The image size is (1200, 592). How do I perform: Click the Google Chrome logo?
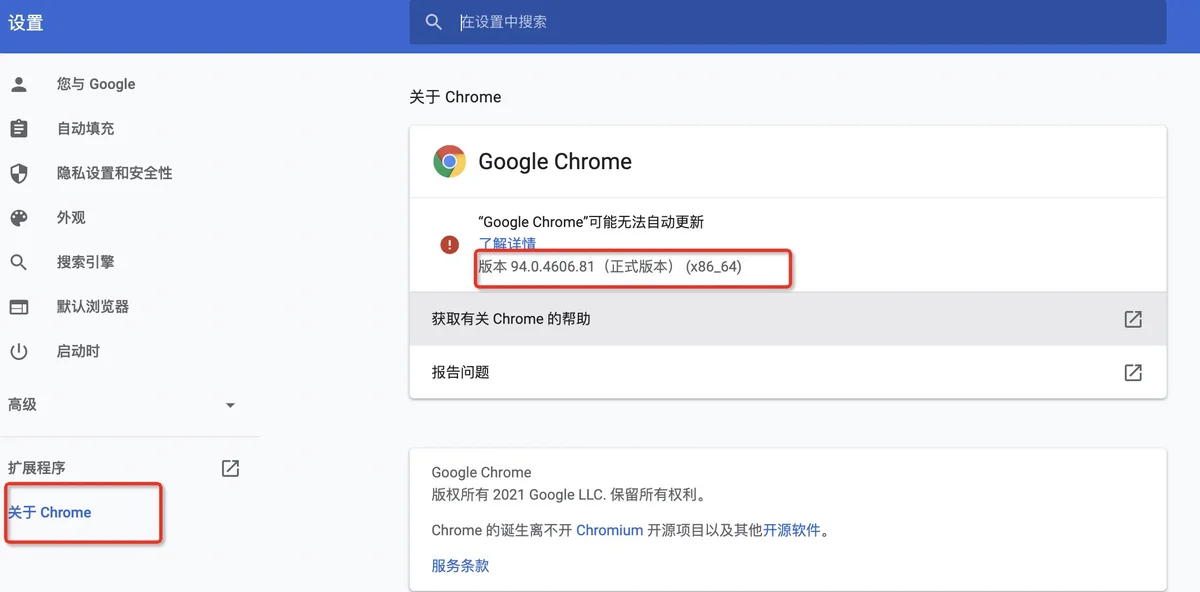pos(449,160)
